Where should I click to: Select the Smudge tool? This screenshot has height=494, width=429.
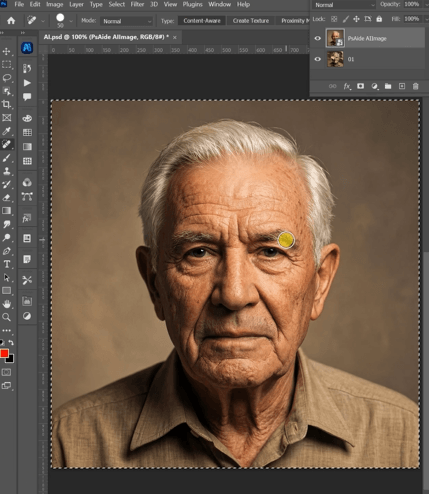point(6,224)
